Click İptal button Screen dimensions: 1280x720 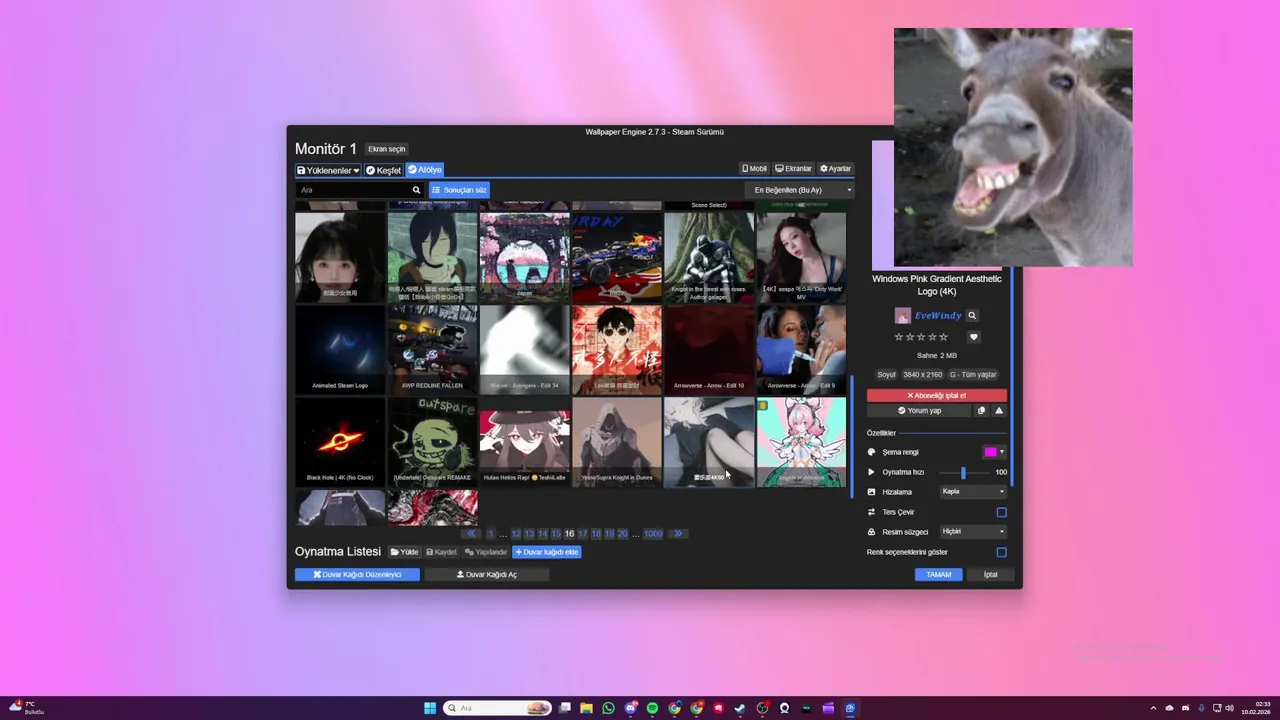[990, 575]
